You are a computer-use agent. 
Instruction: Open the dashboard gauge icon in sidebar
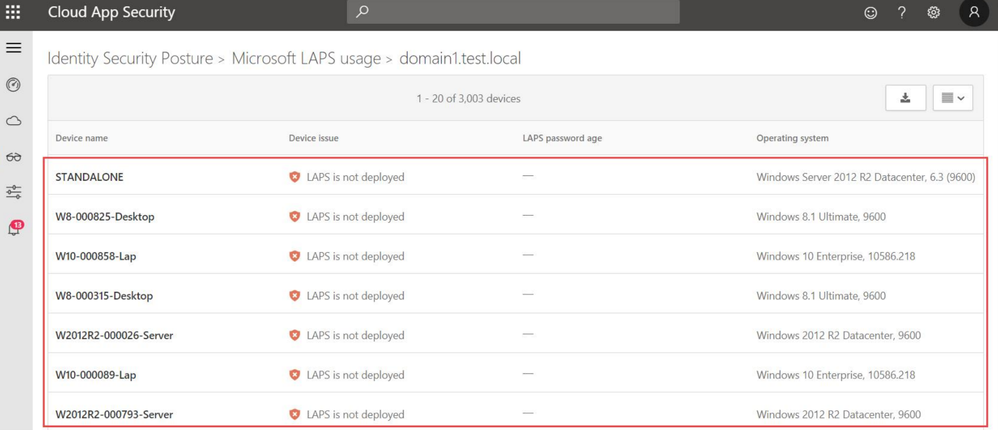(14, 85)
